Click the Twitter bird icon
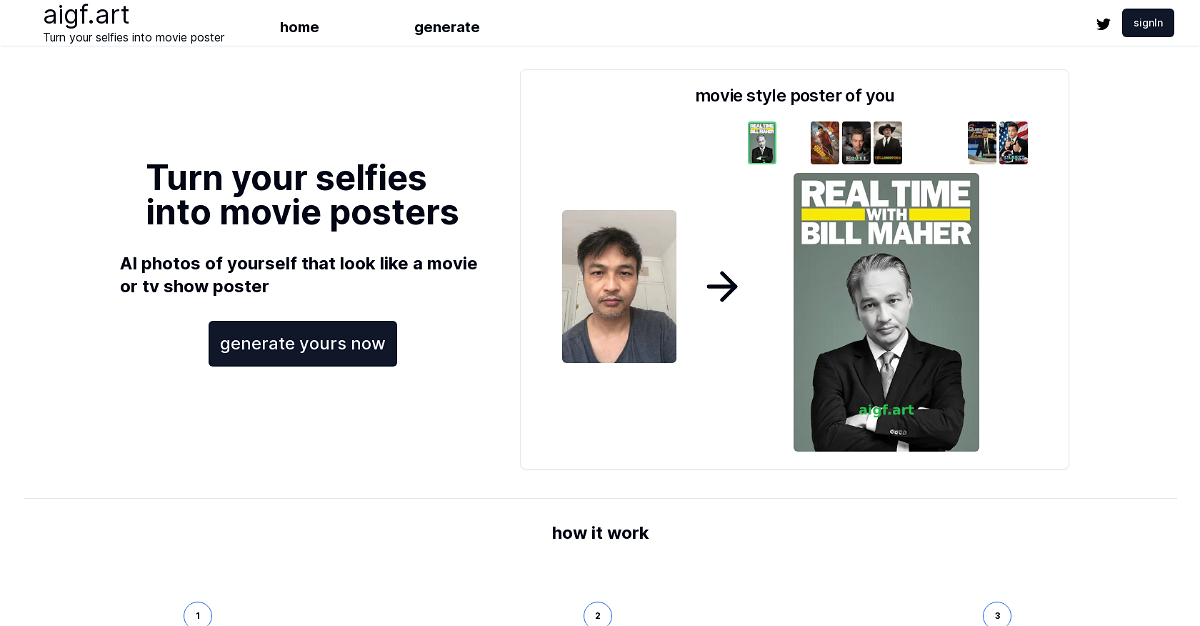 click(x=1103, y=24)
